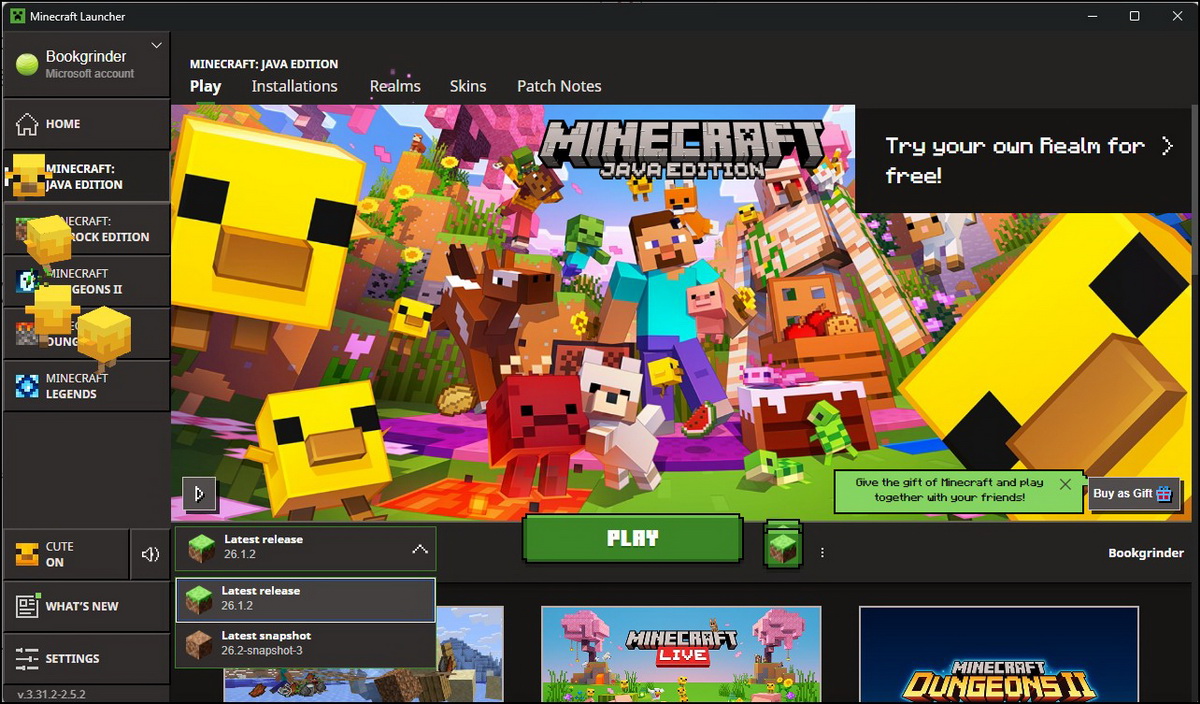Screen dimensions: 1200x704
Task: Click the speaker sound icon
Action: (150, 554)
